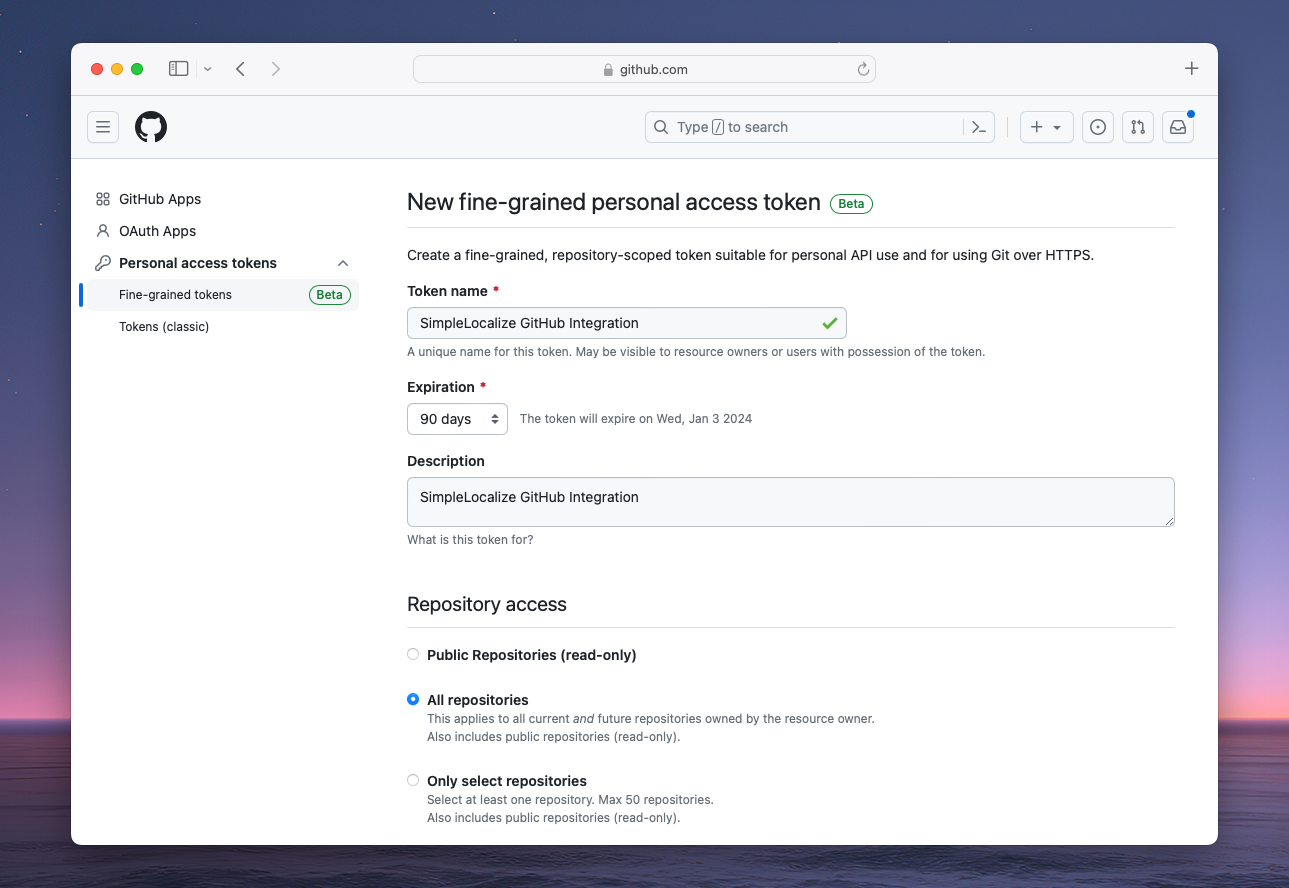Open a new Safari tab
The width and height of the screenshot is (1289, 888).
(1191, 69)
